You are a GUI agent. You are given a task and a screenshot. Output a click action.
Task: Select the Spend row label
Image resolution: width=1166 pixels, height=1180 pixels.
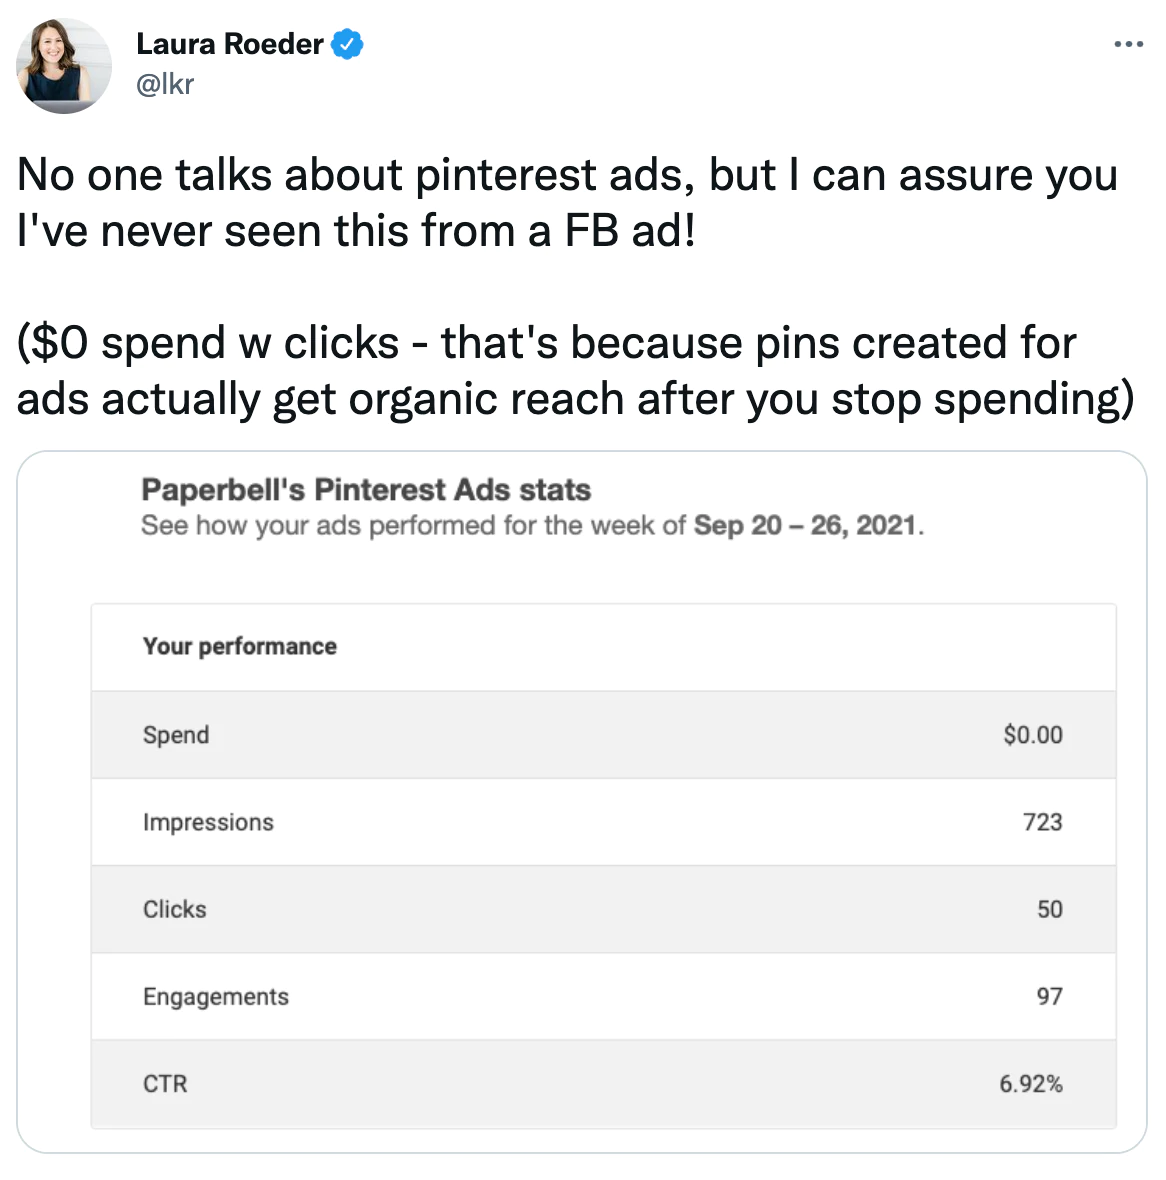(x=176, y=735)
